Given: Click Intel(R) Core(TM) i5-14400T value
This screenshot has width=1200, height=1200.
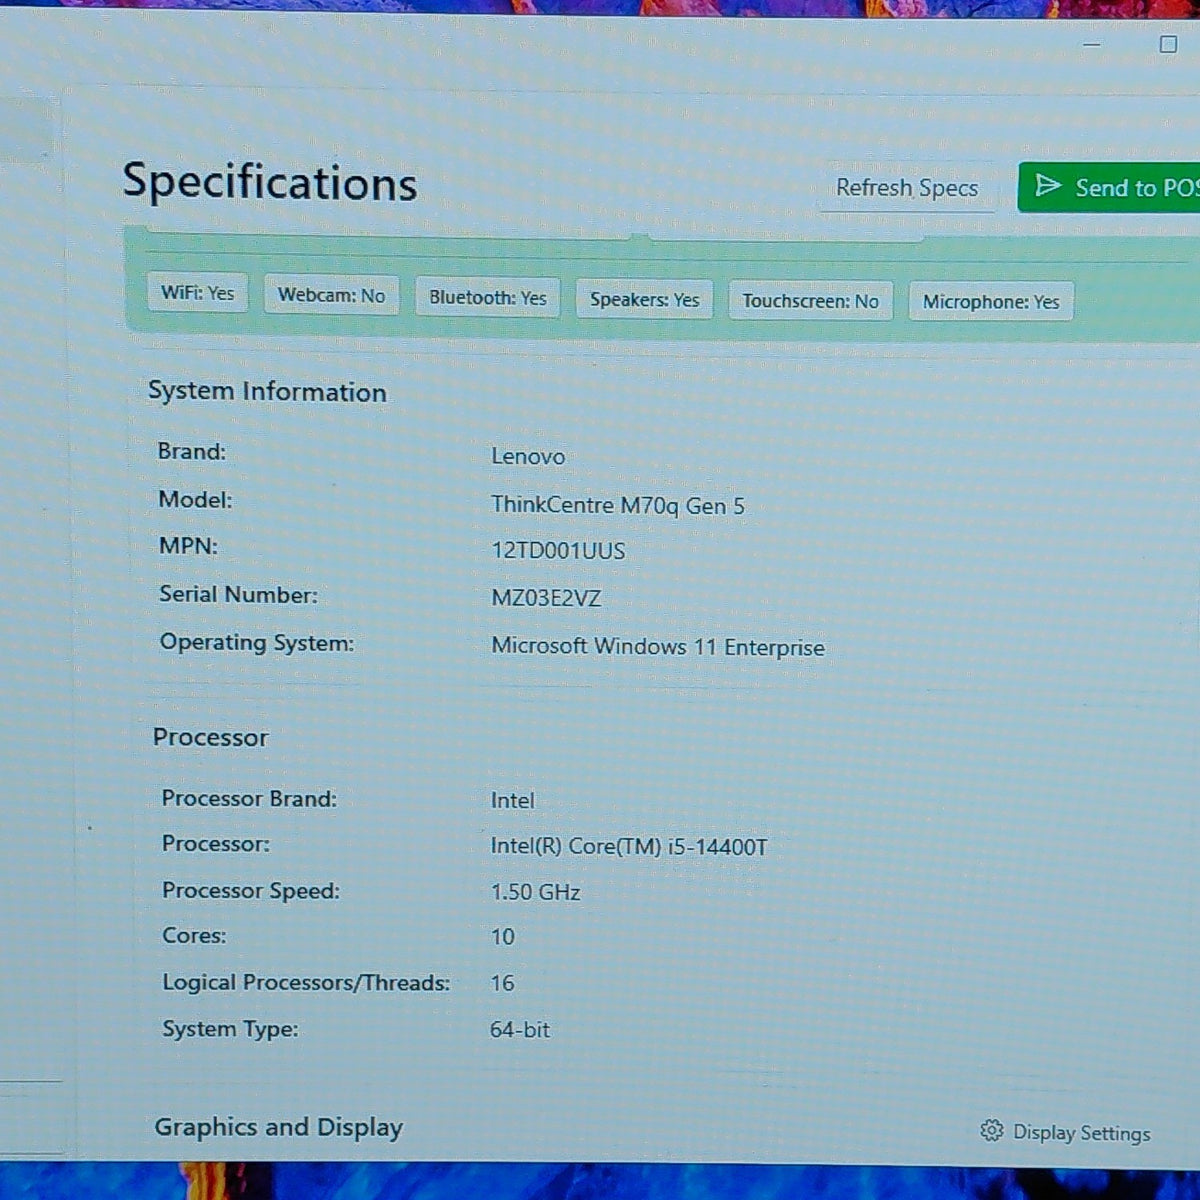Looking at the screenshot, I should click(x=629, y=847).
